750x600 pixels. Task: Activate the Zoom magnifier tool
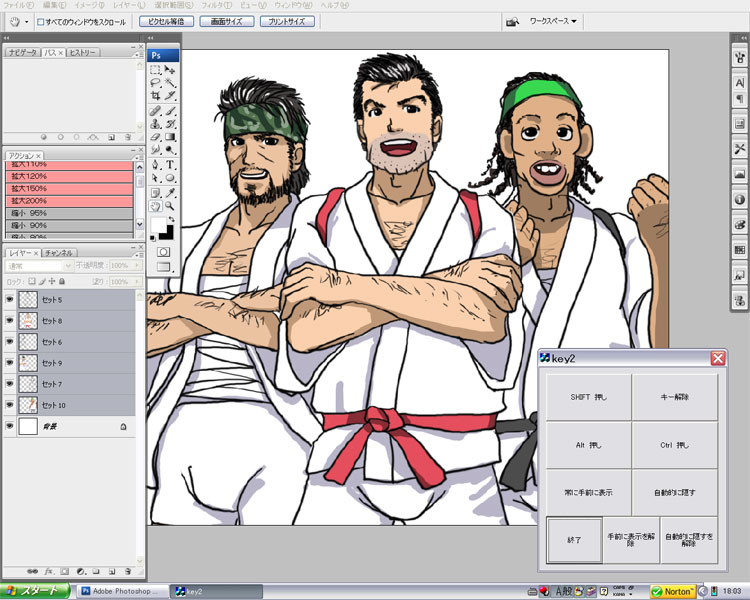pos(170,205)
